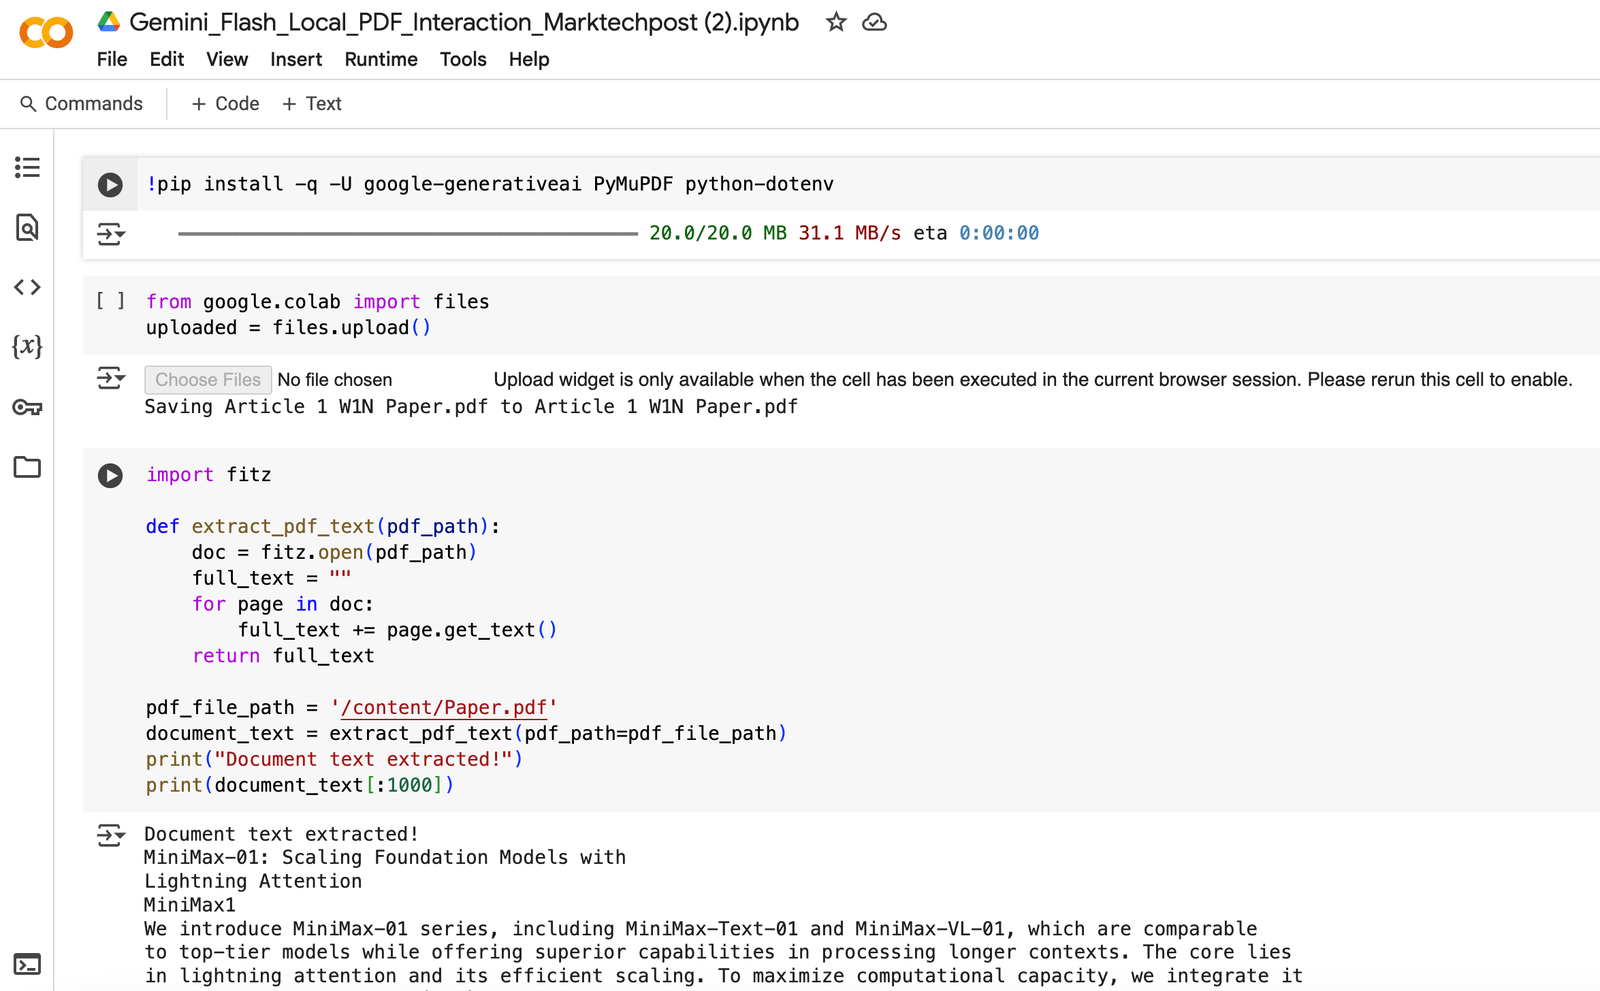The height and width of the screenshot is (991, 1600).
Task: Open the Table of contents sidebar icon
Action: click(27, 167)
